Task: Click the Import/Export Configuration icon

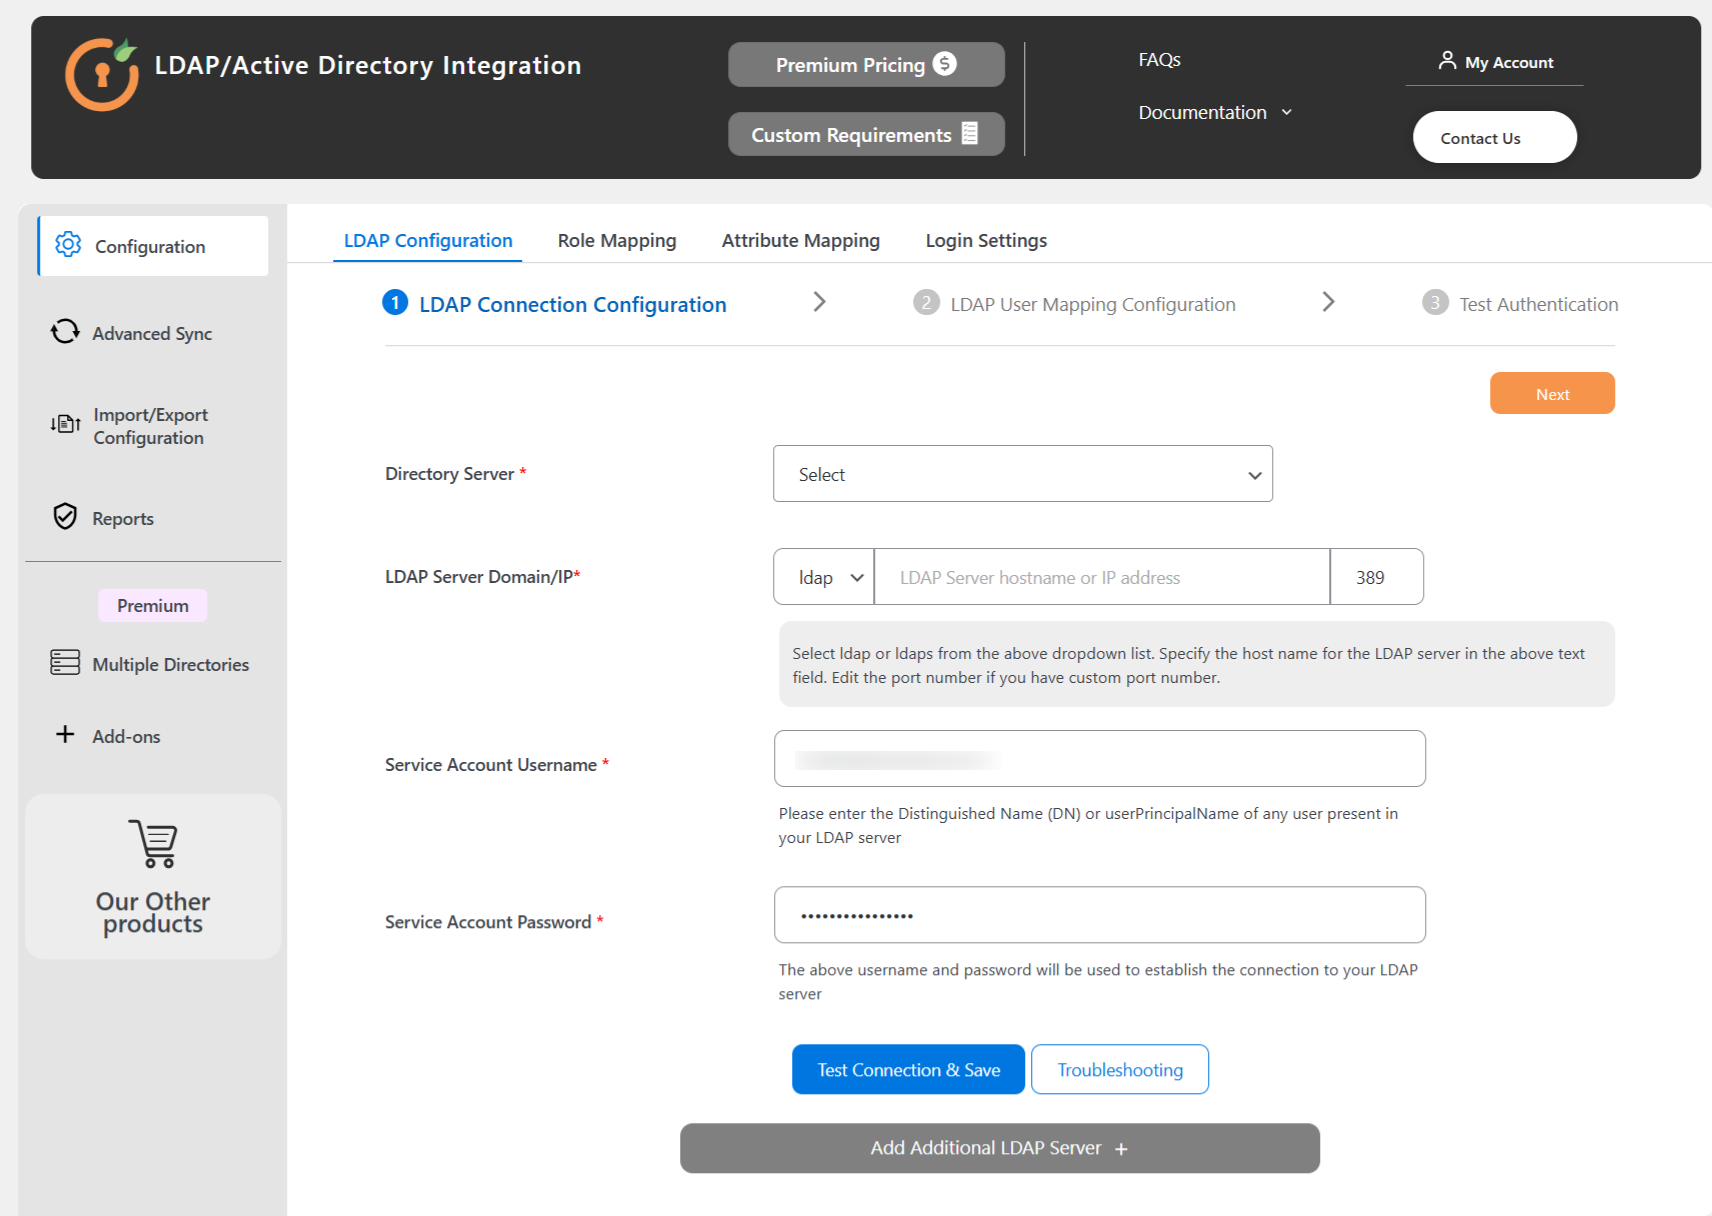Action: [x=65, y=425]
